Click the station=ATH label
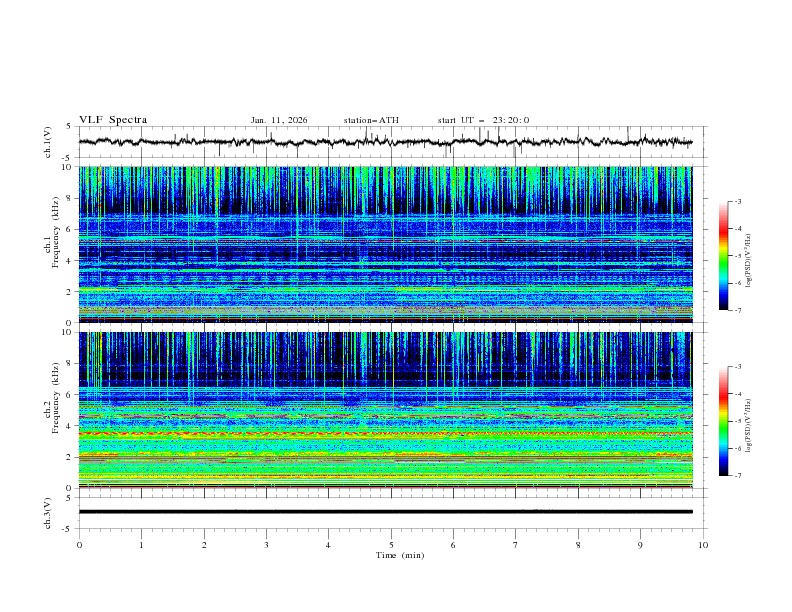 pos(371,120)
